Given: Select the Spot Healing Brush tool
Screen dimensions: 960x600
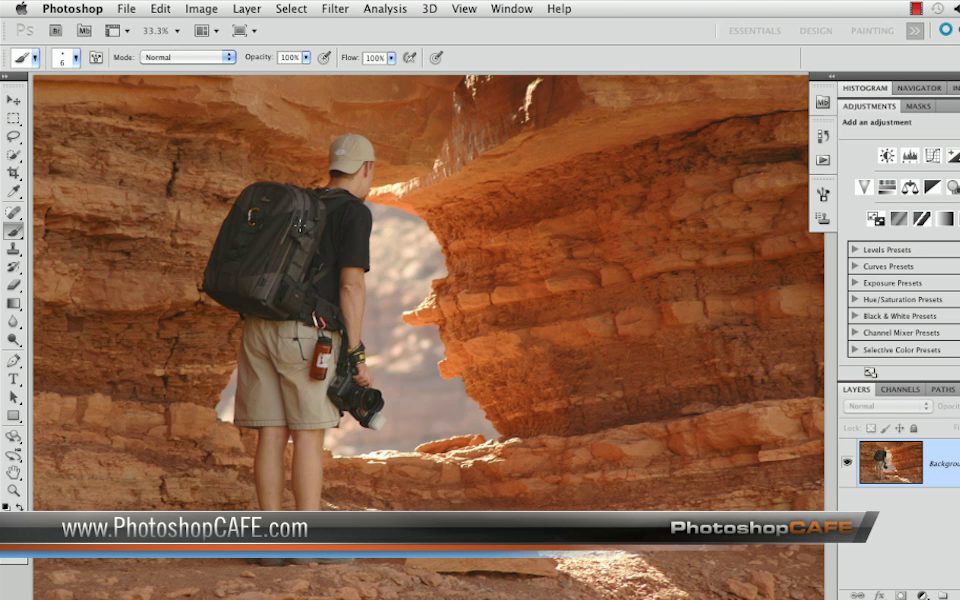Looking at the screenshot, I should tap(13, 212).
